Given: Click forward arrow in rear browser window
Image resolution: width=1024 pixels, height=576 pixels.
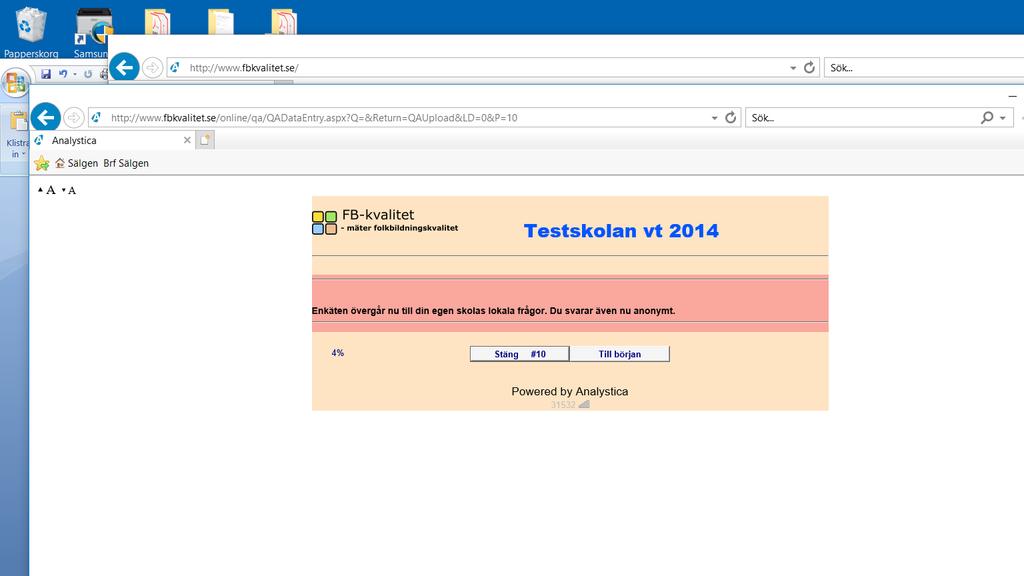Looking at the screenshot, I should 152,67.
